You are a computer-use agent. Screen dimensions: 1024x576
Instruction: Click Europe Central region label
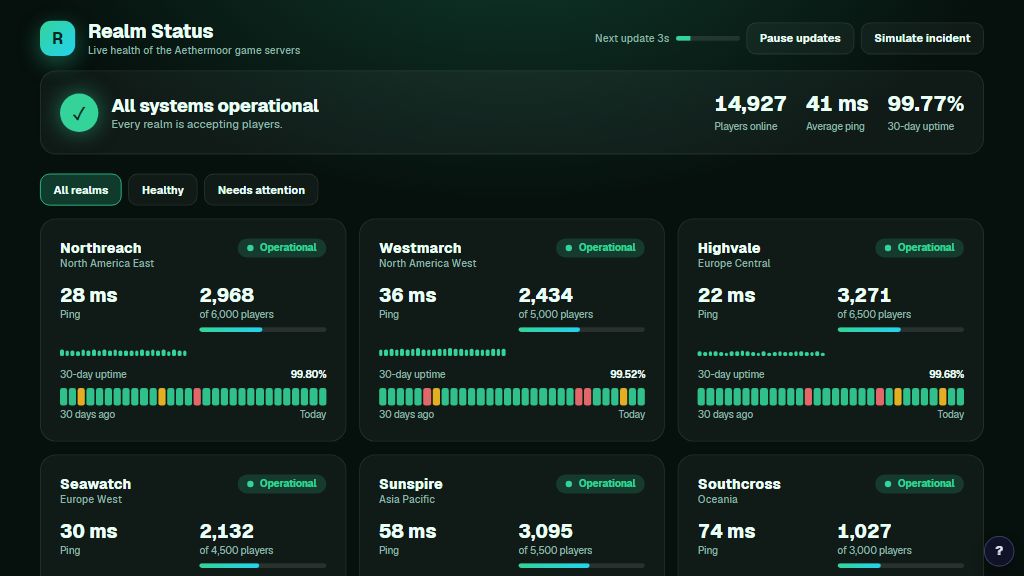(x=734, y=263)
